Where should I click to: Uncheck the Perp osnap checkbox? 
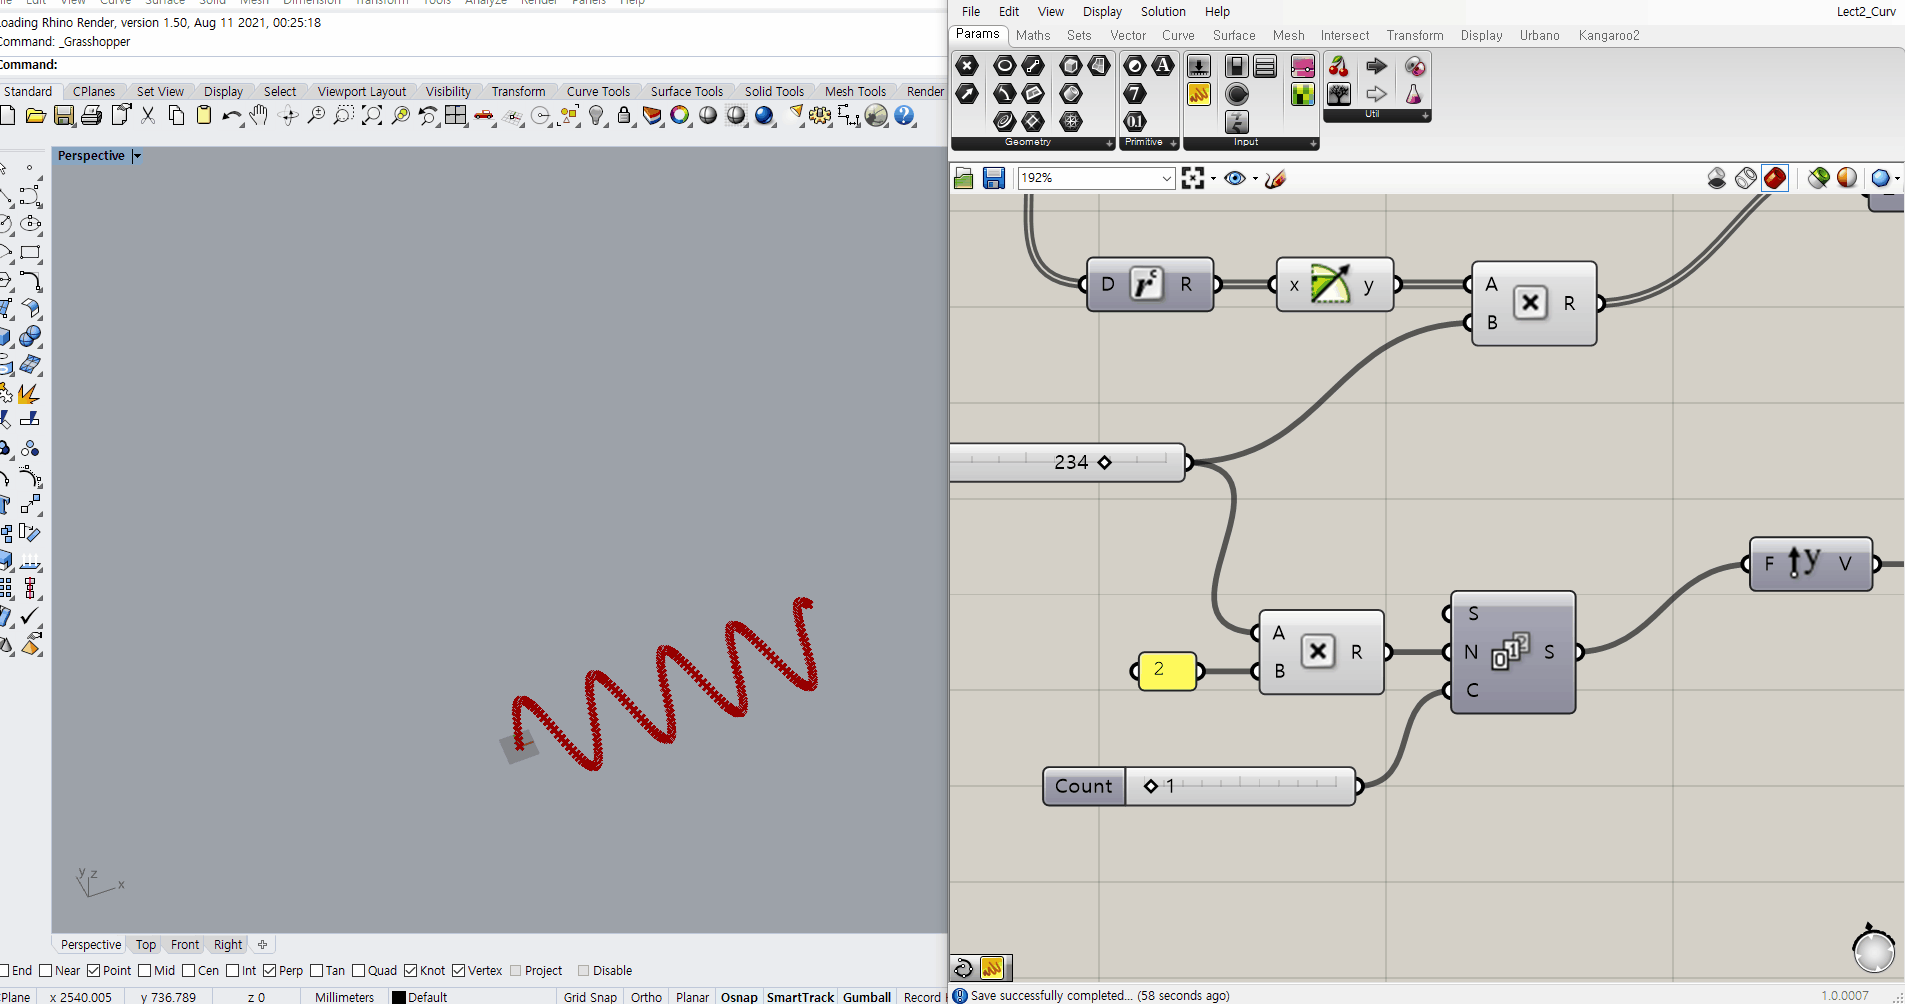[x=270, y=970]
